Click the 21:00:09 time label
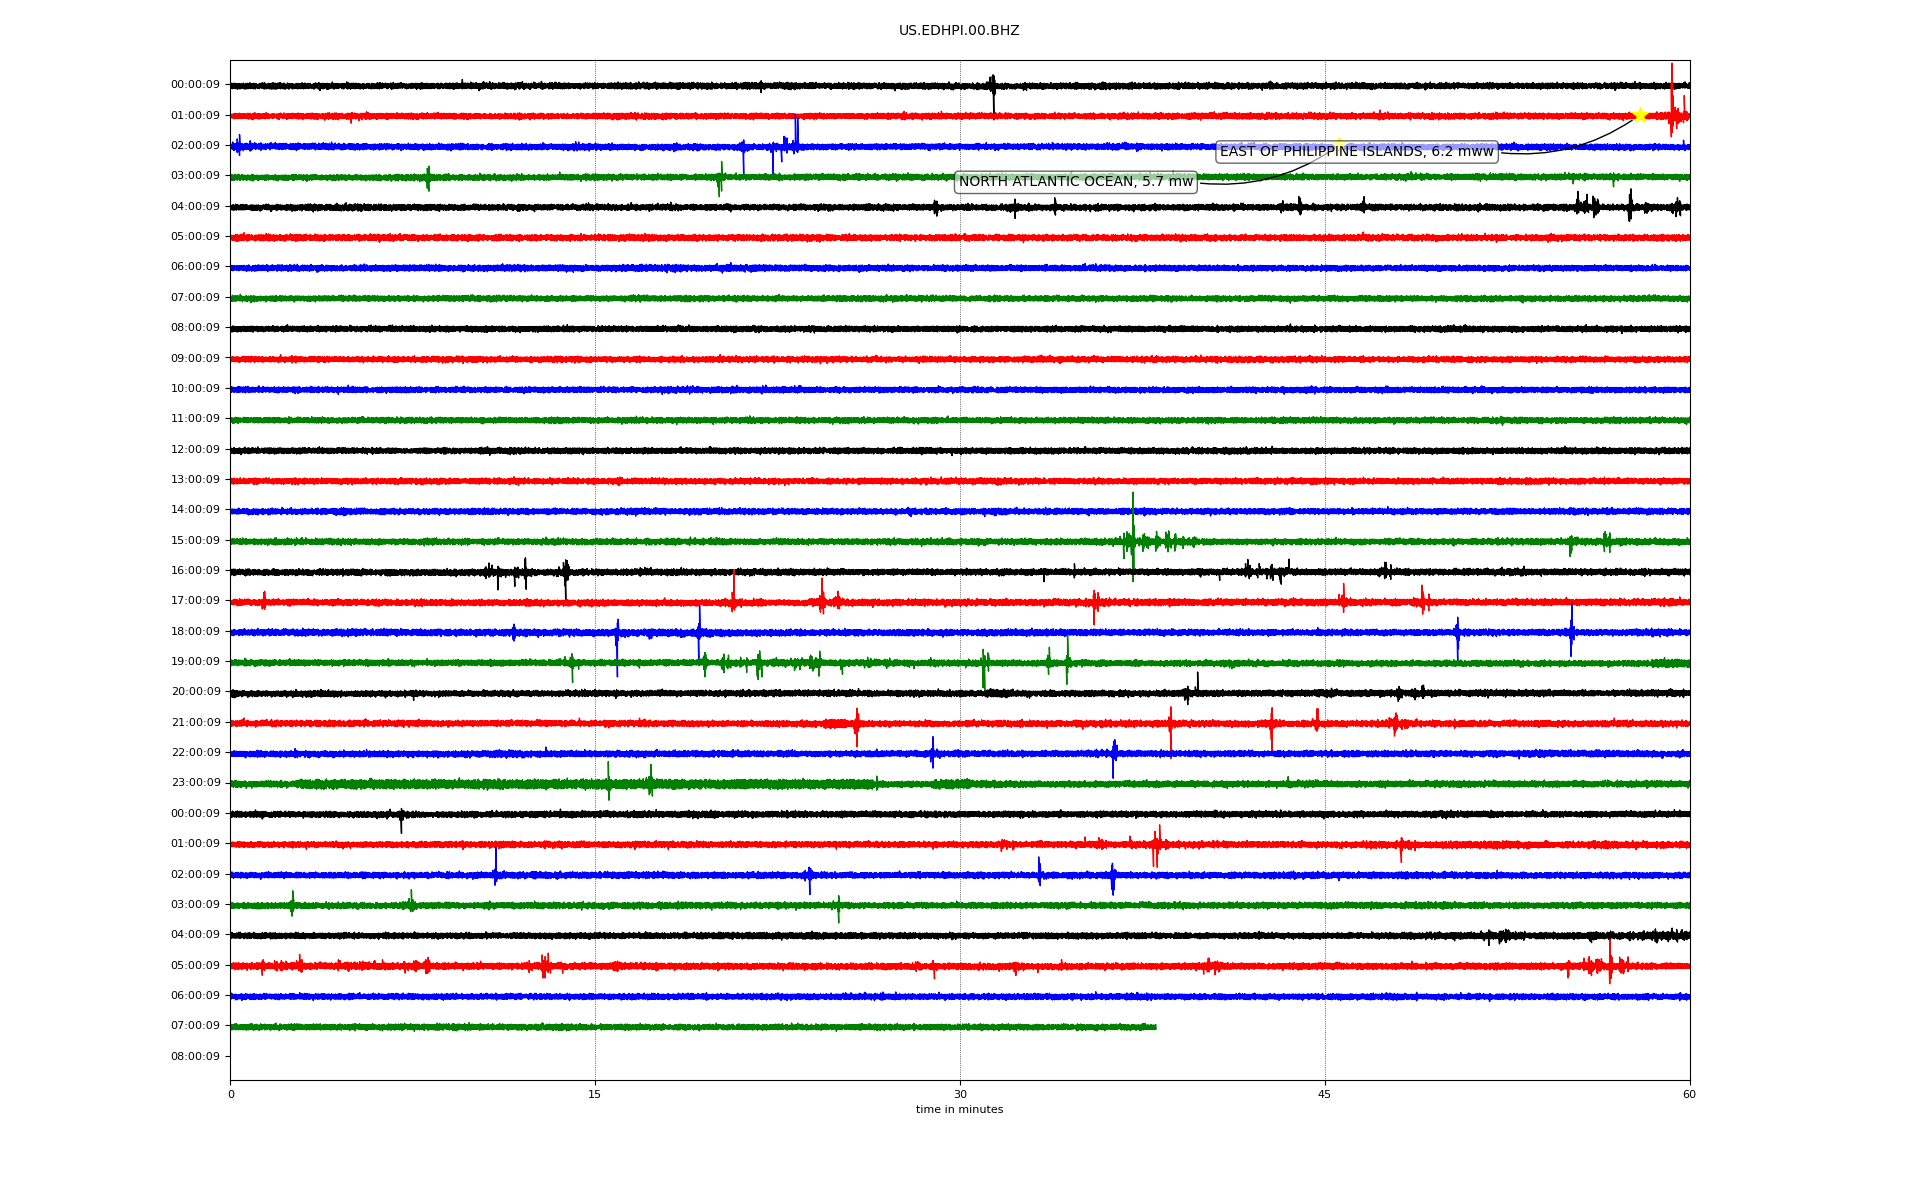This screenshot has height=1200, width=1920. (x=196, y=723)
